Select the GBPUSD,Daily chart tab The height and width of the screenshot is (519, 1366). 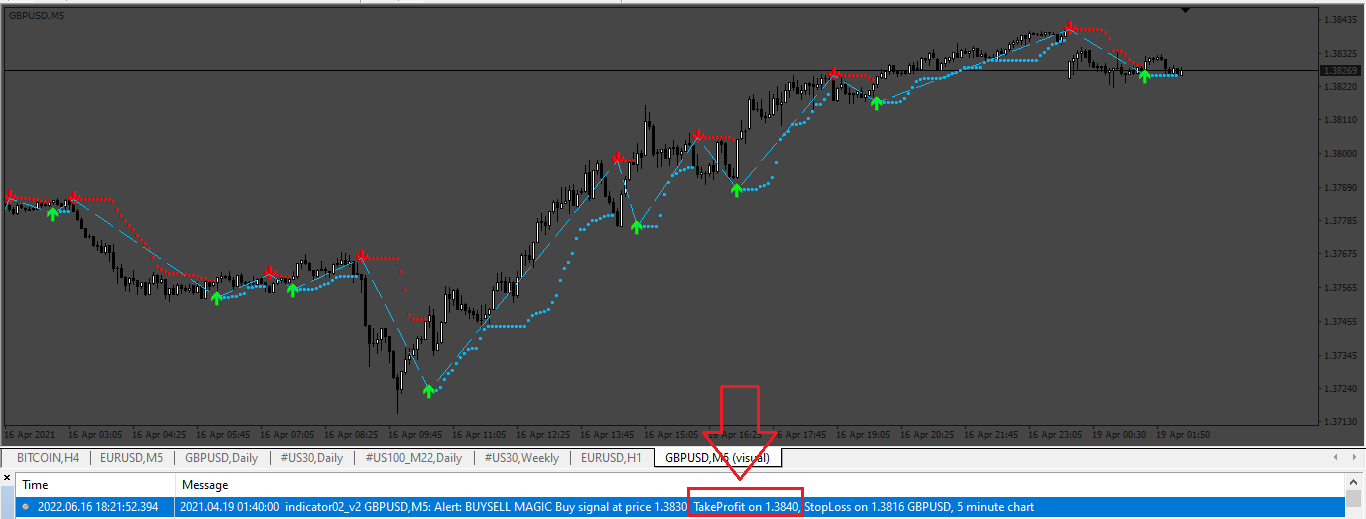(221, 458)
